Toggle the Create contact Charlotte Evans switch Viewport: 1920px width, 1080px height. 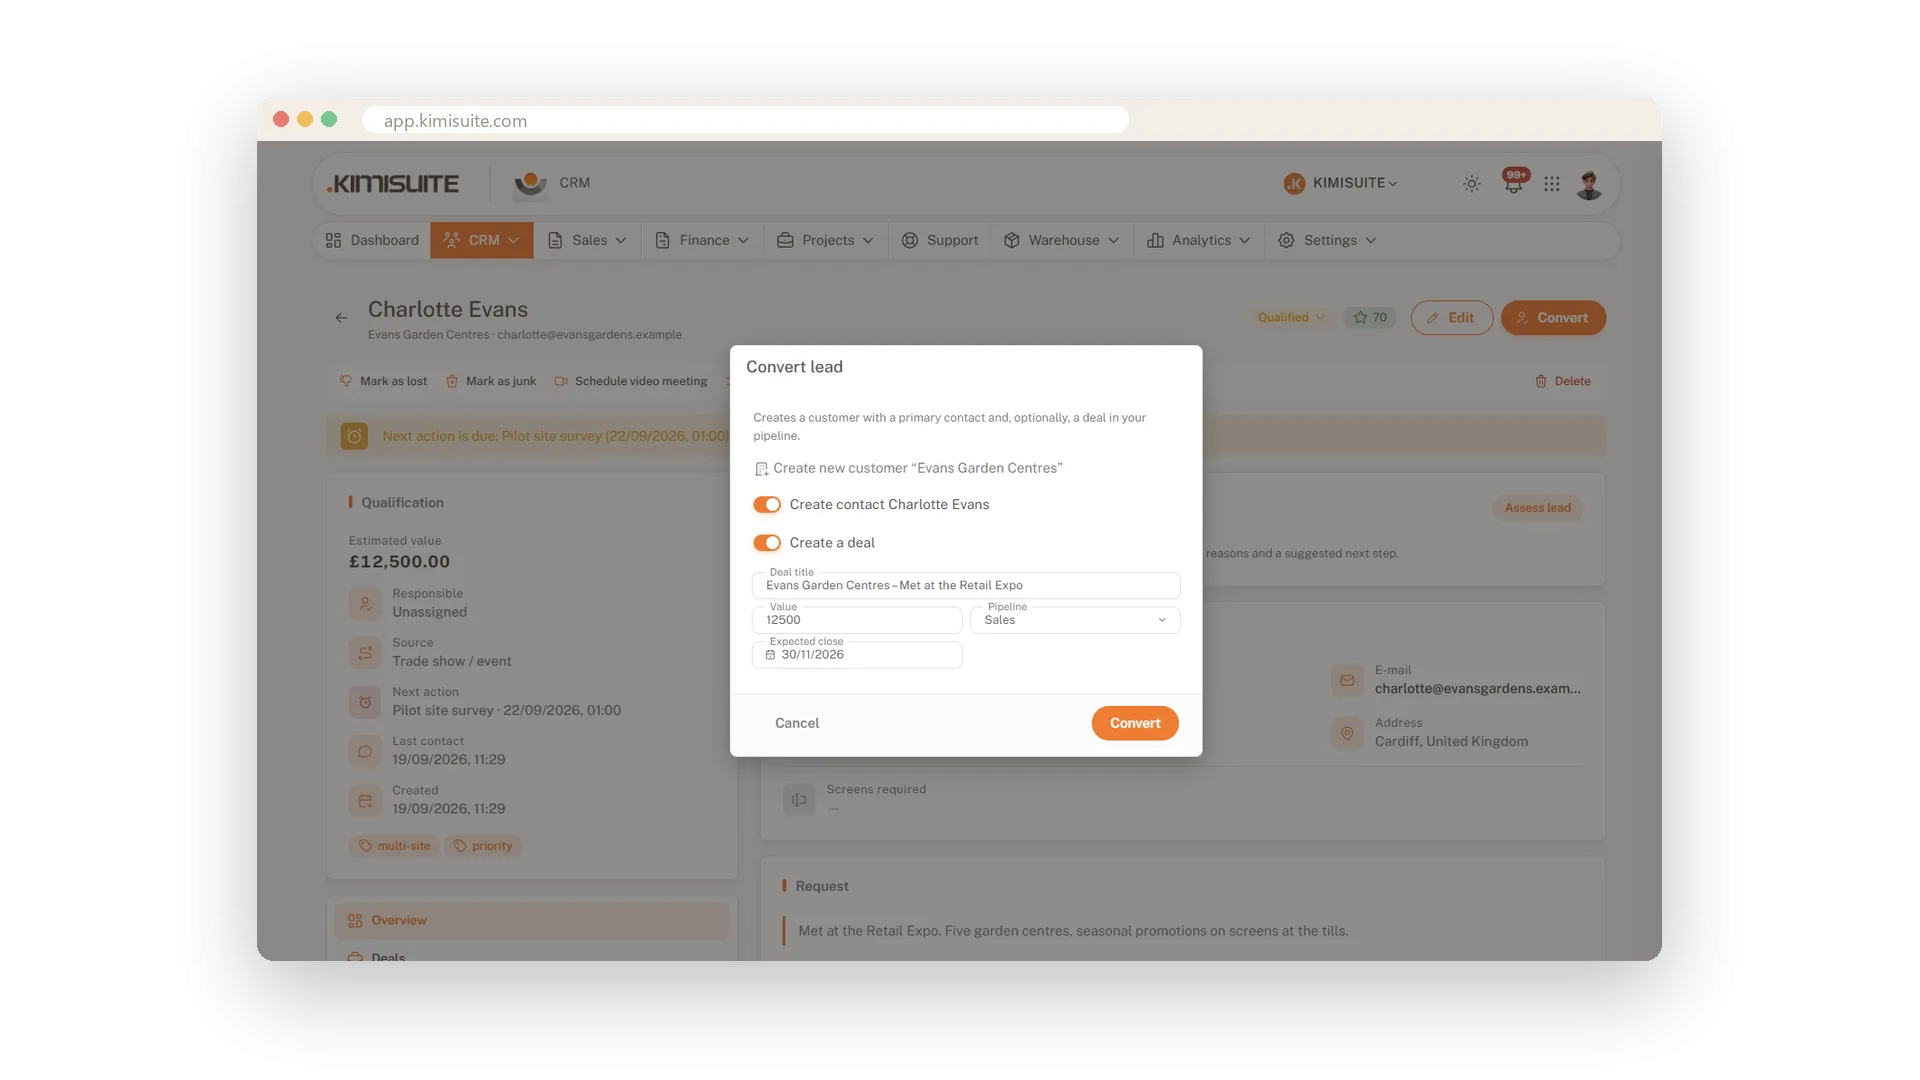coord(767,505)
